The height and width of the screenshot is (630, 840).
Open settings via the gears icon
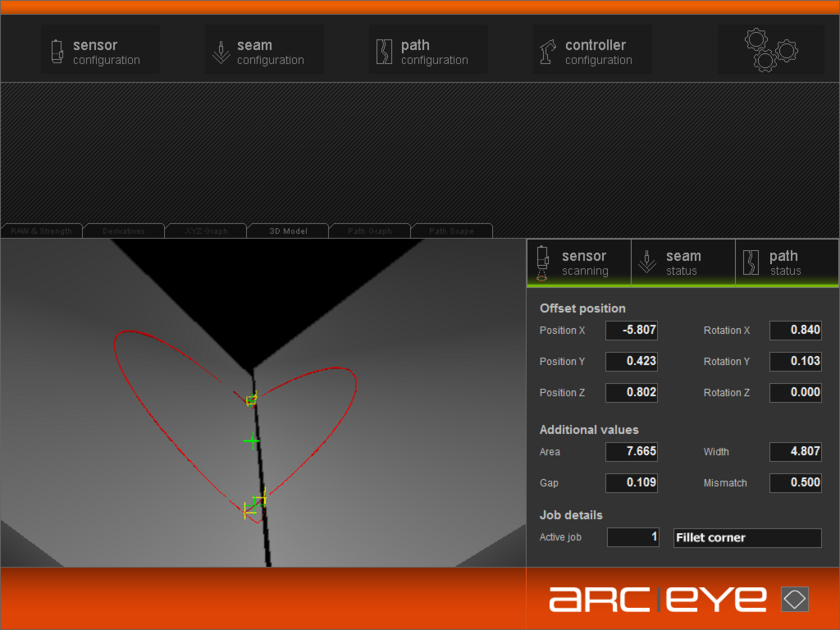[770, 48]
